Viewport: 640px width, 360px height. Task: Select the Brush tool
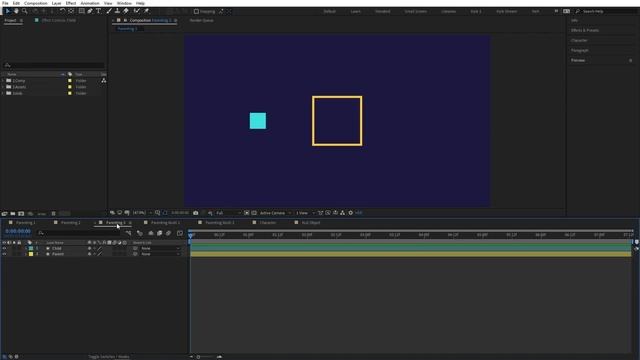point(109,11)
